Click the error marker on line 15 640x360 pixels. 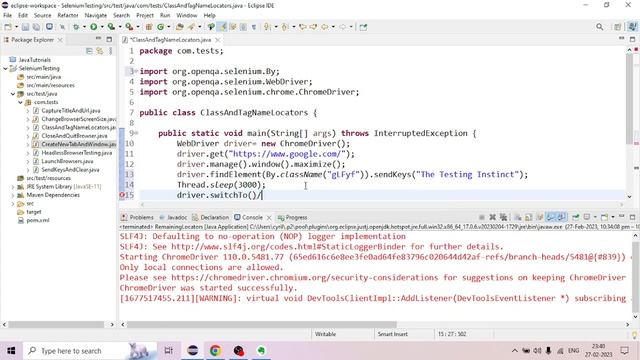122,195
